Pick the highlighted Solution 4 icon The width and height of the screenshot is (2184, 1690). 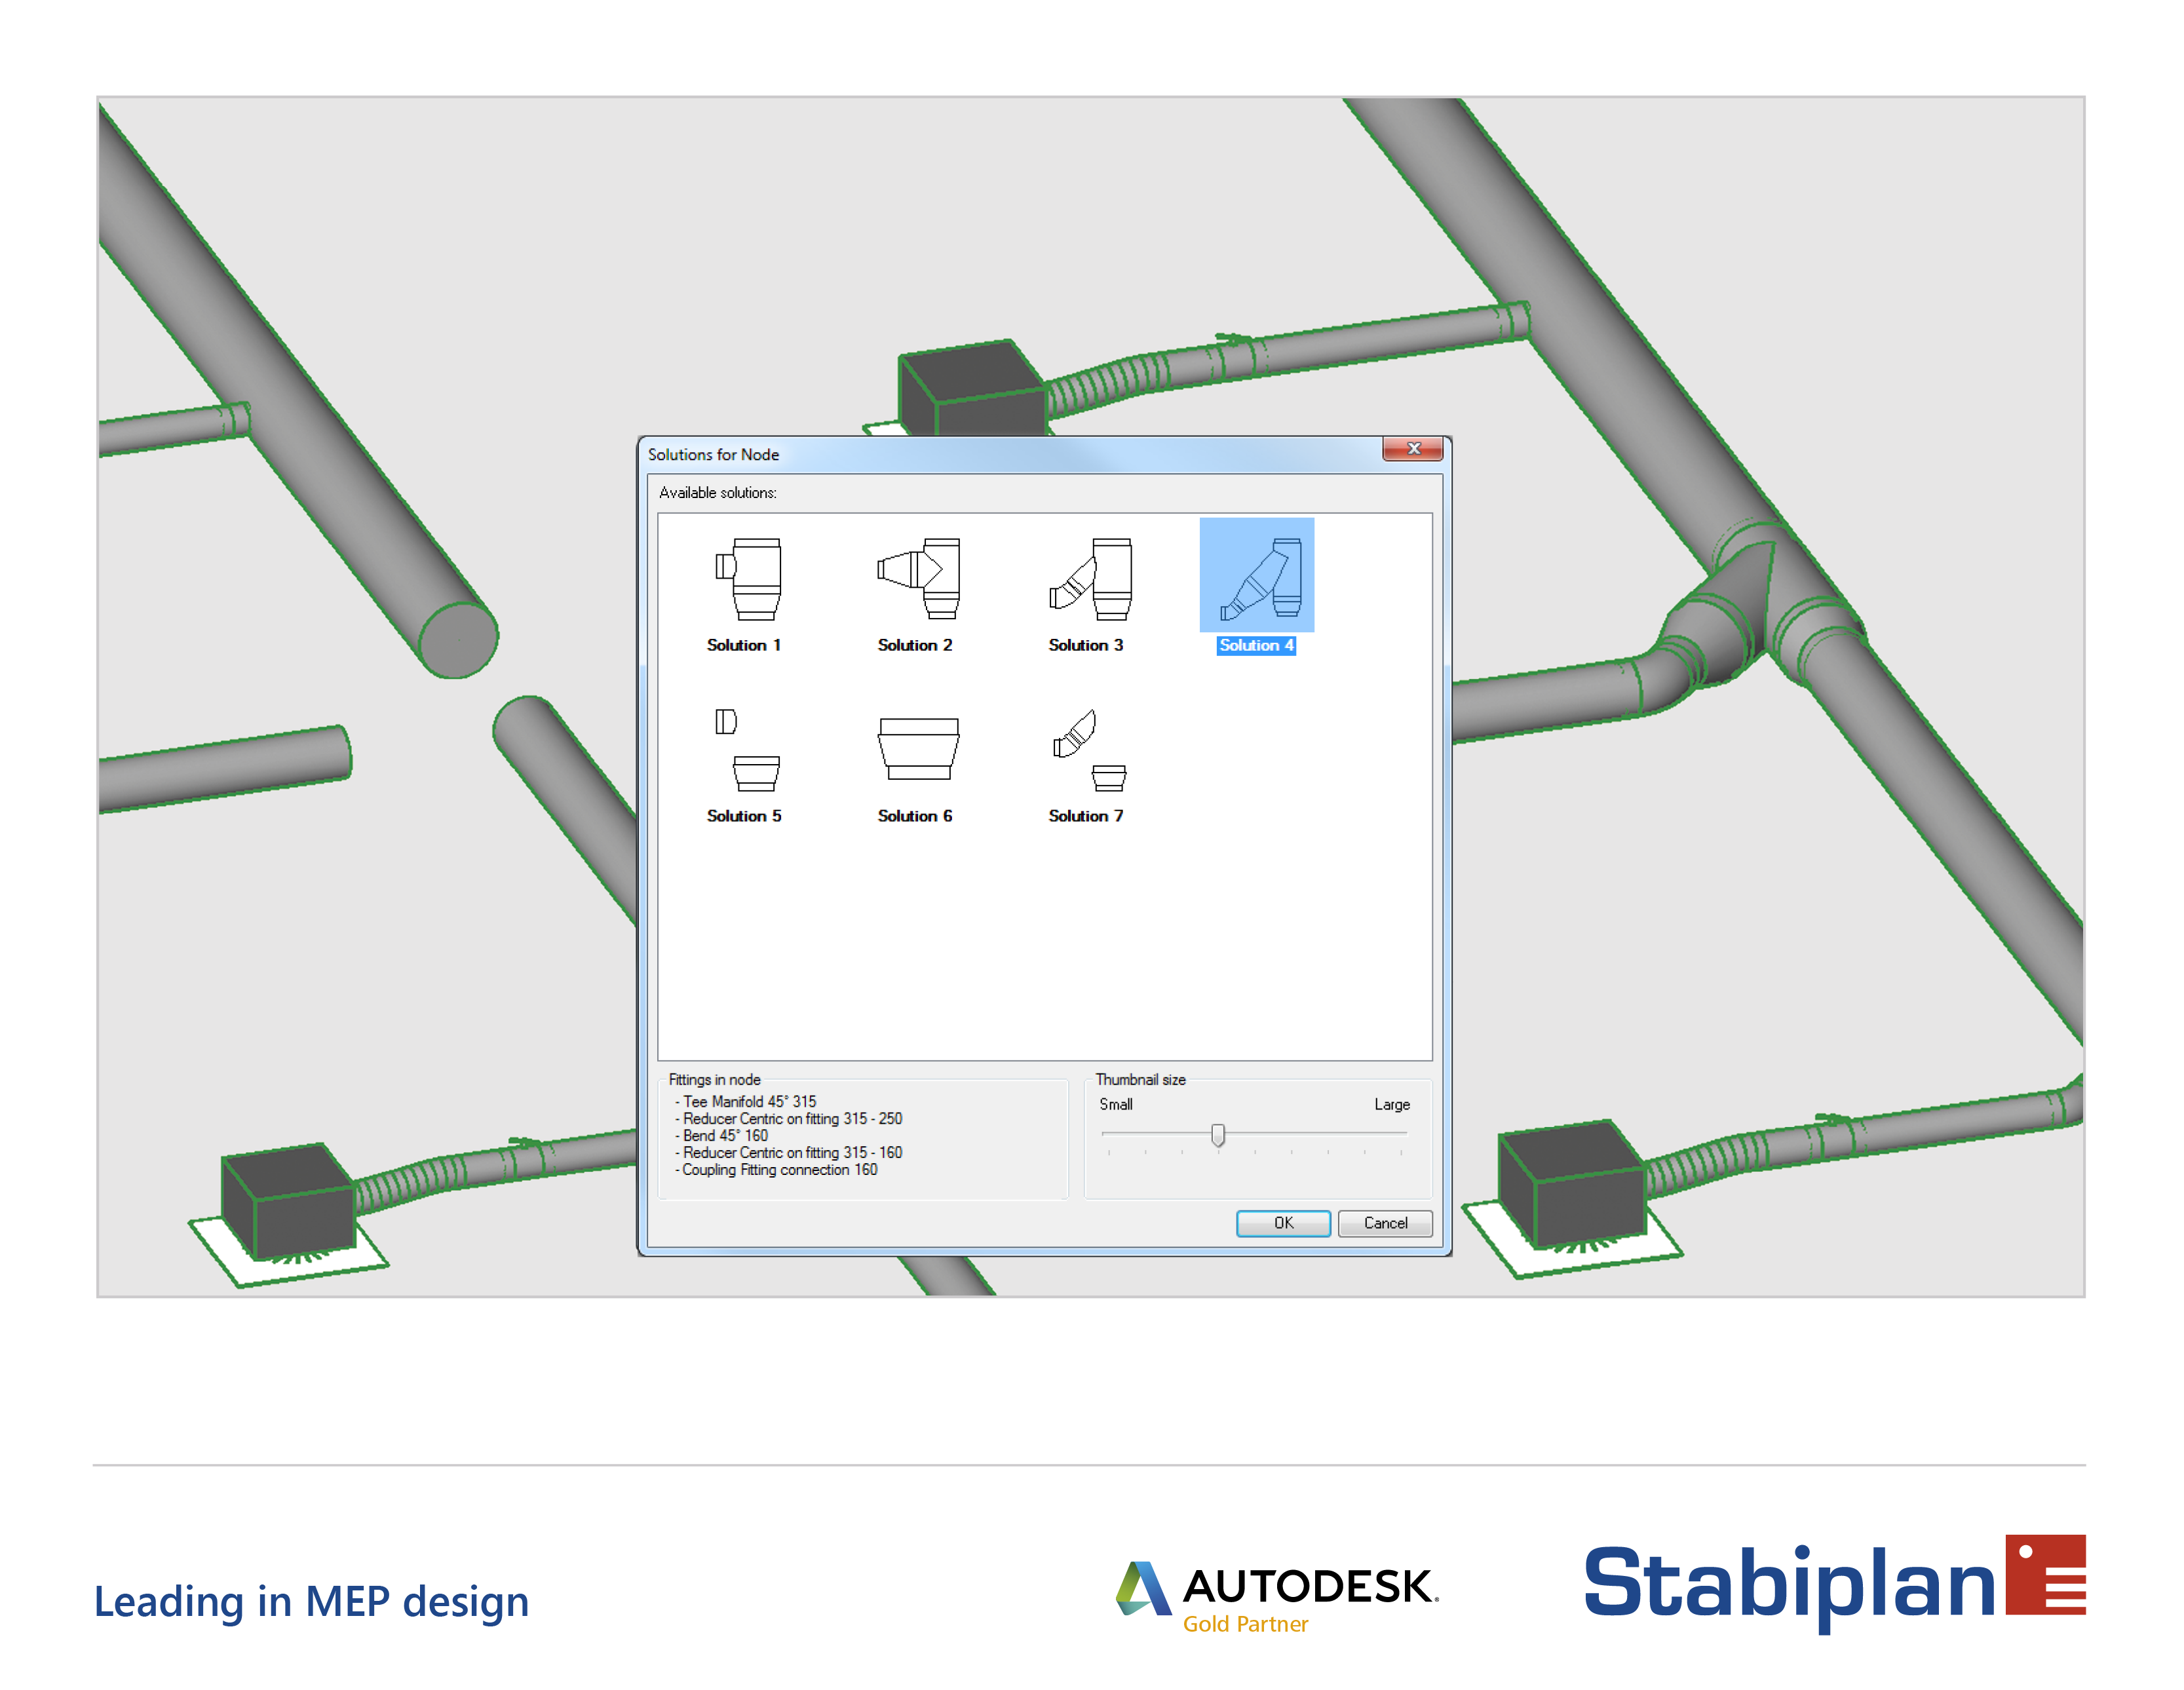click(1256, 576)
